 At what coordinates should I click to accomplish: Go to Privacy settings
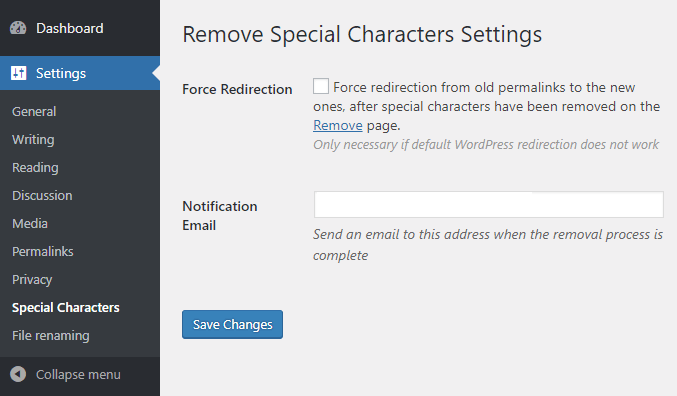(32, 279)
